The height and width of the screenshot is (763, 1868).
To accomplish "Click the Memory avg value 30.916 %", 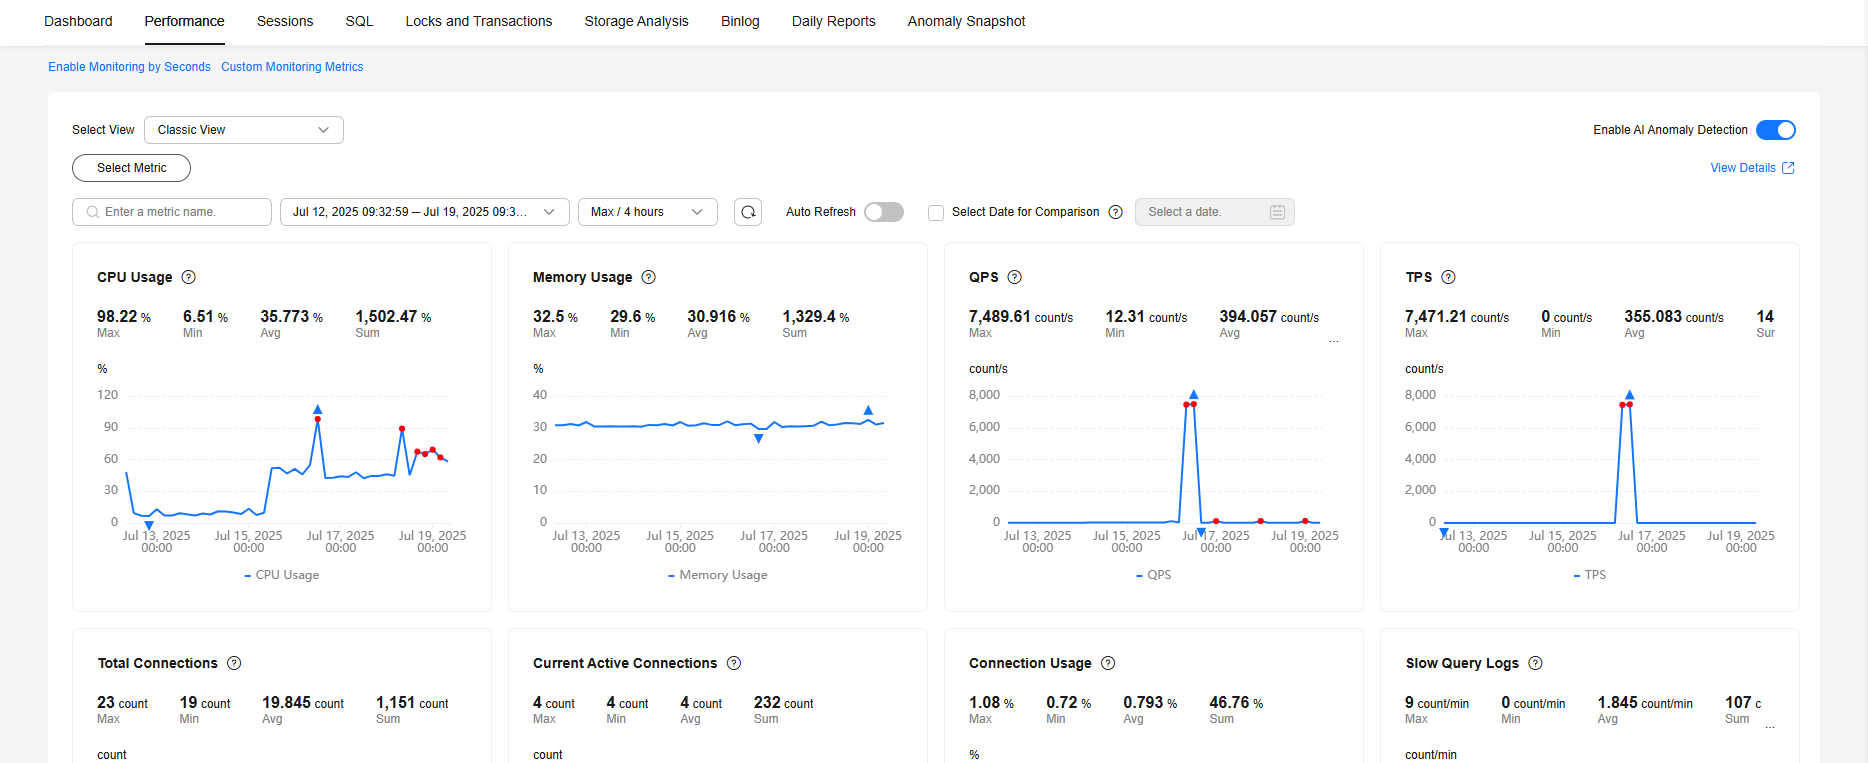I will 718,317.
